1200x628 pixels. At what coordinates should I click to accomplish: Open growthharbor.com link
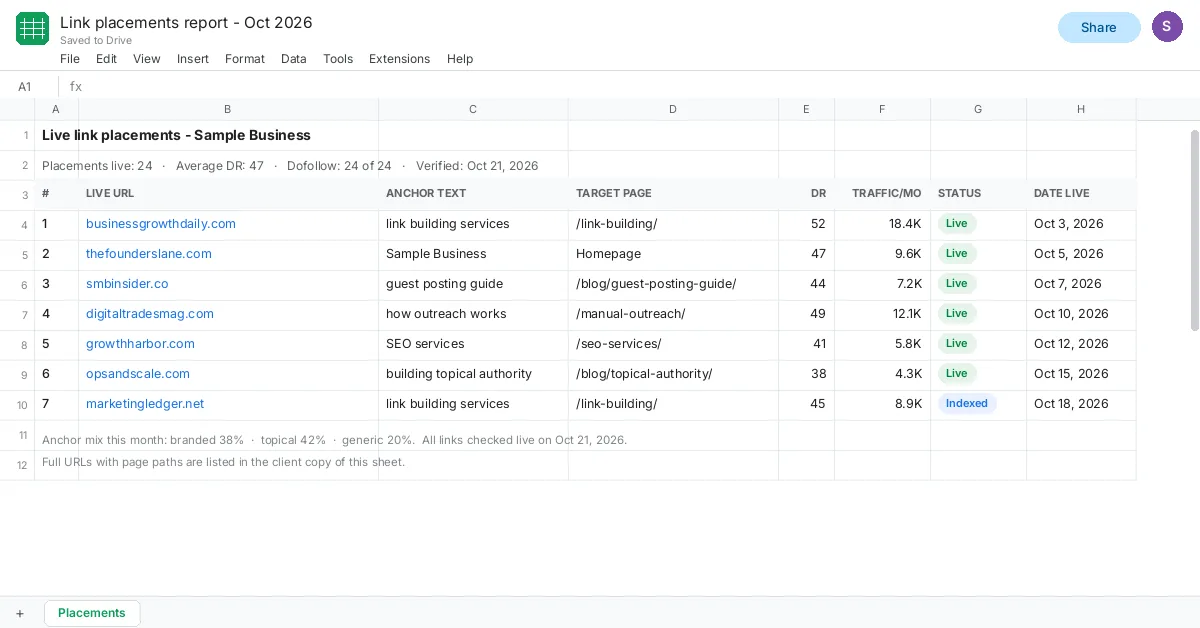pyautogui.click(x=140, y=344)
